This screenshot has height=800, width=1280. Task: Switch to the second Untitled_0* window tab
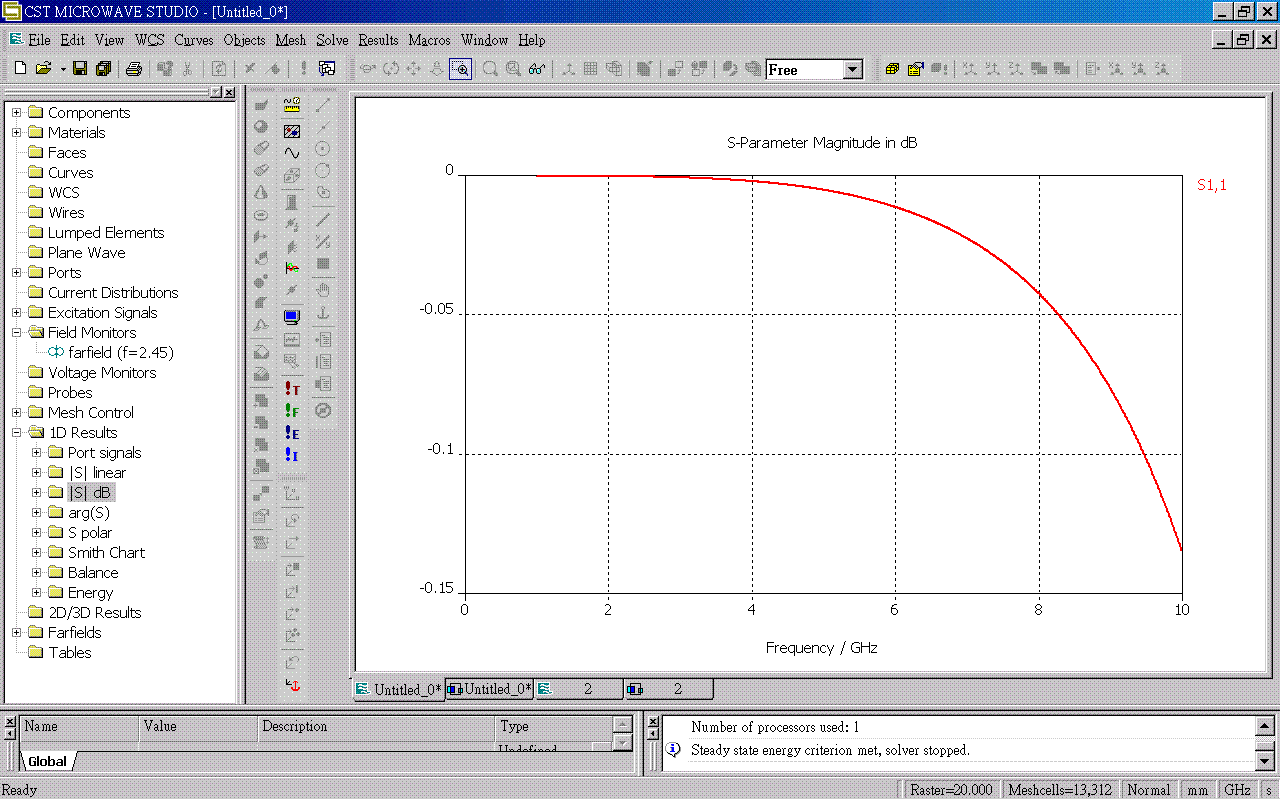coord(489,689)
